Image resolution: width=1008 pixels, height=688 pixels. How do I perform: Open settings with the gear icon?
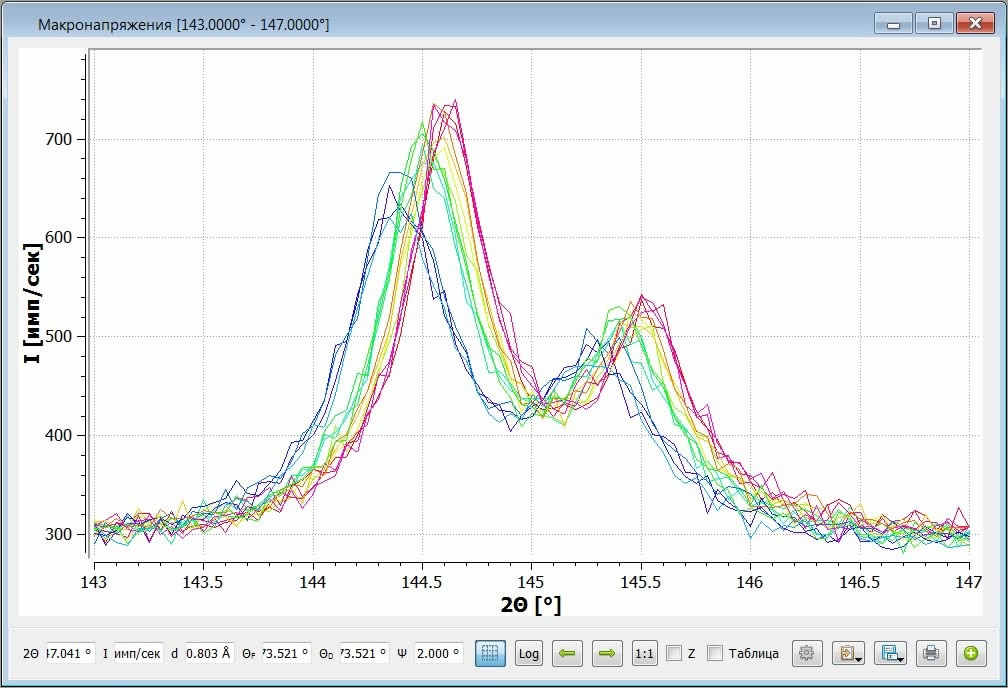(x=808, y=654)
